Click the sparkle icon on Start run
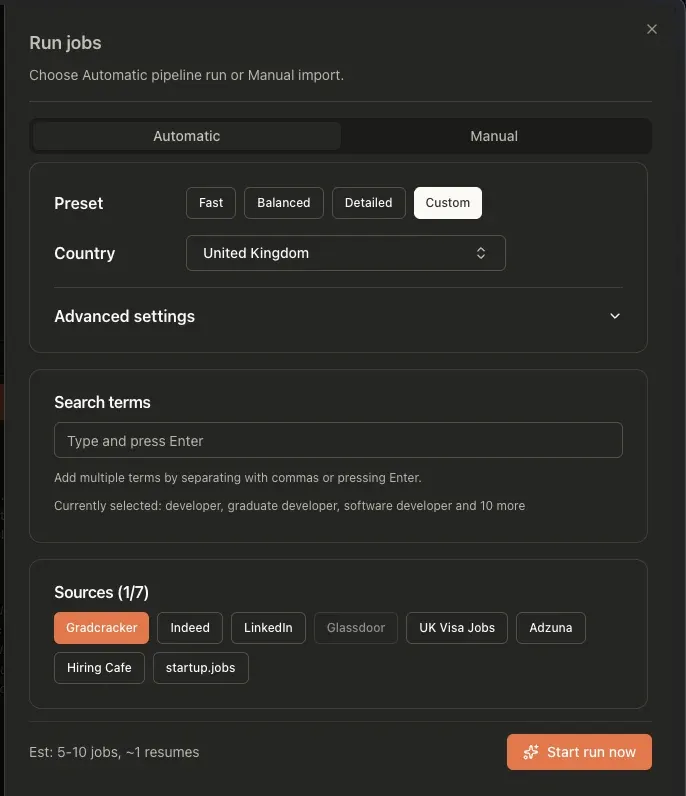Image resolution: width=686 pixels, height=796 pixels. (x=531, y=752)
